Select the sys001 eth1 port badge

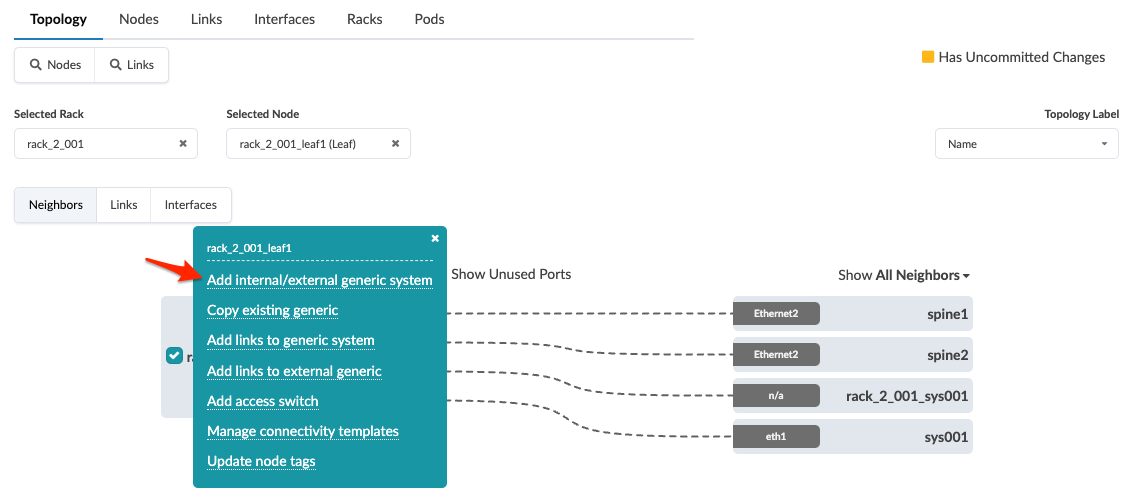point(776,437)
